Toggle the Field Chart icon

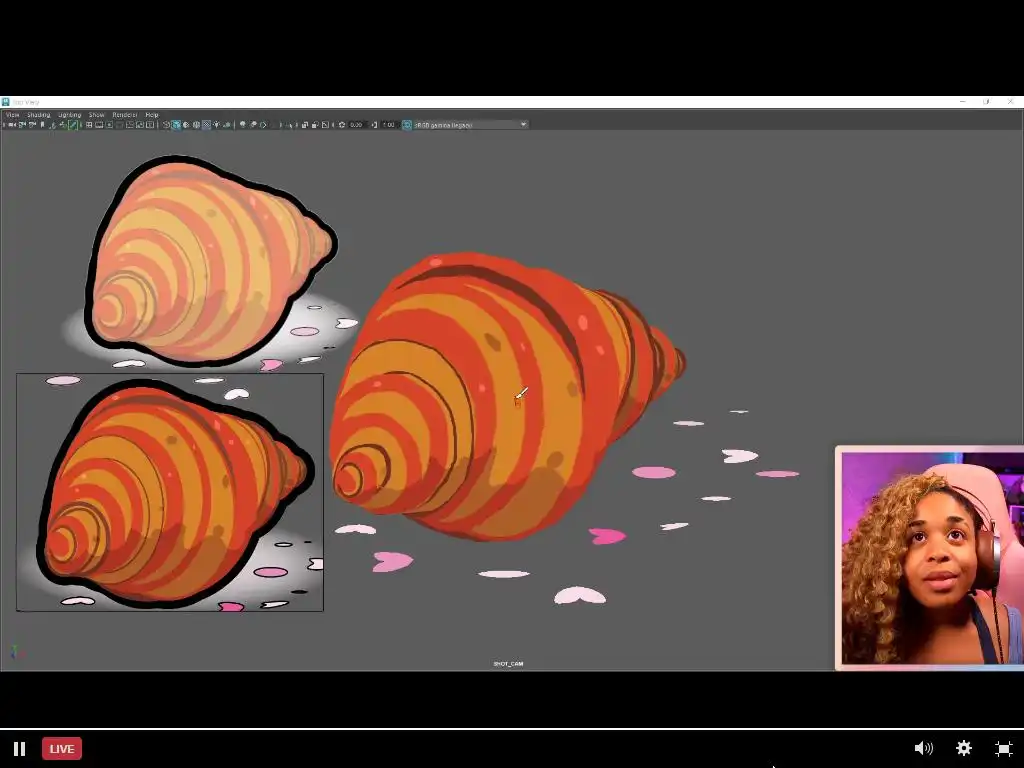pos(130,125)
